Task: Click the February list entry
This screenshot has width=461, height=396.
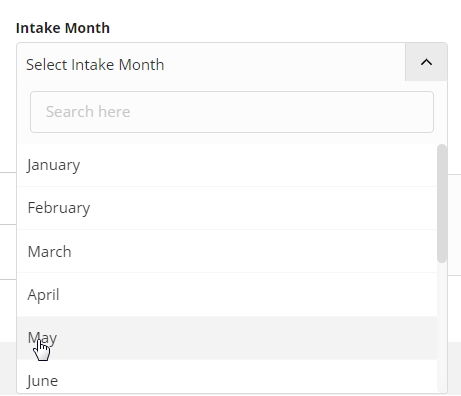Action: [x=227, y=208]
